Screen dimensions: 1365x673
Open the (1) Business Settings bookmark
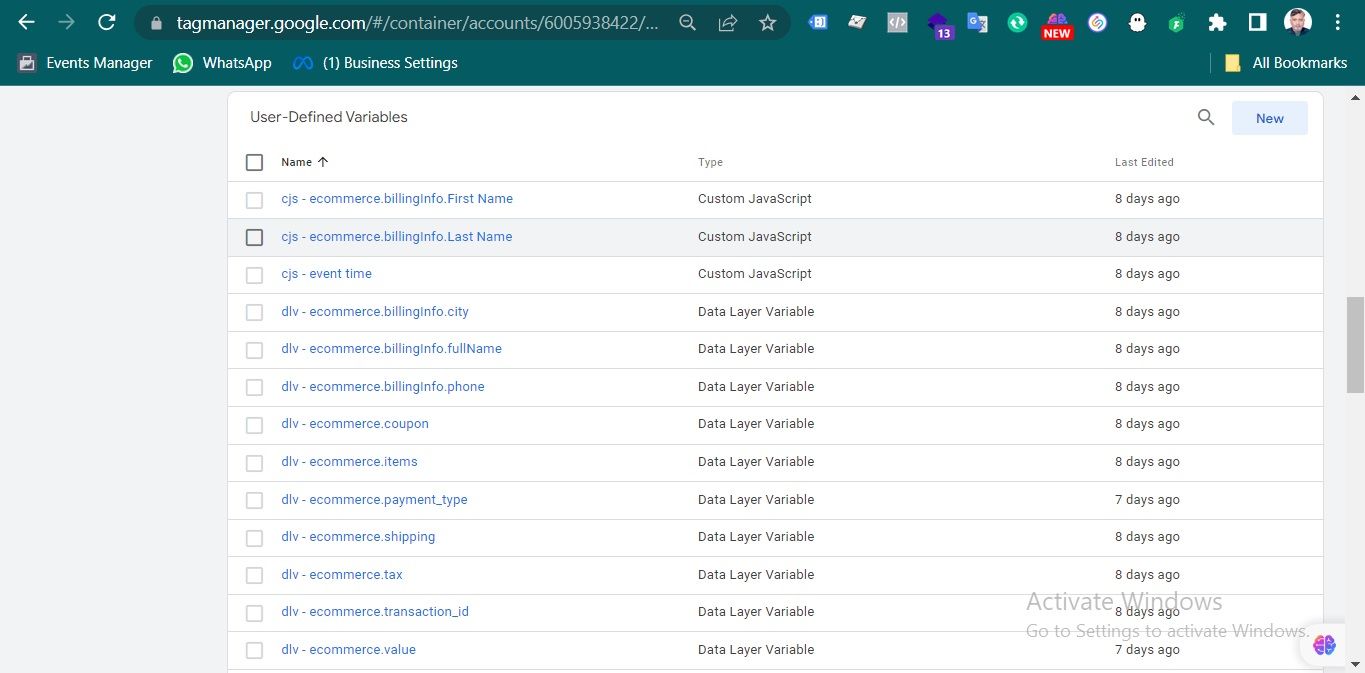pyautogui.click(x=375, y=63)
